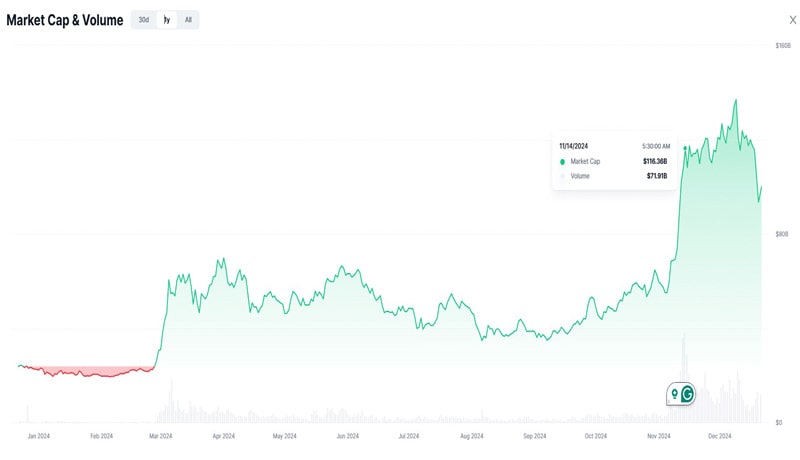Select the 30d time range tab
The width and height of the screenshot is (800, 460).
click(x=144, y=20)
